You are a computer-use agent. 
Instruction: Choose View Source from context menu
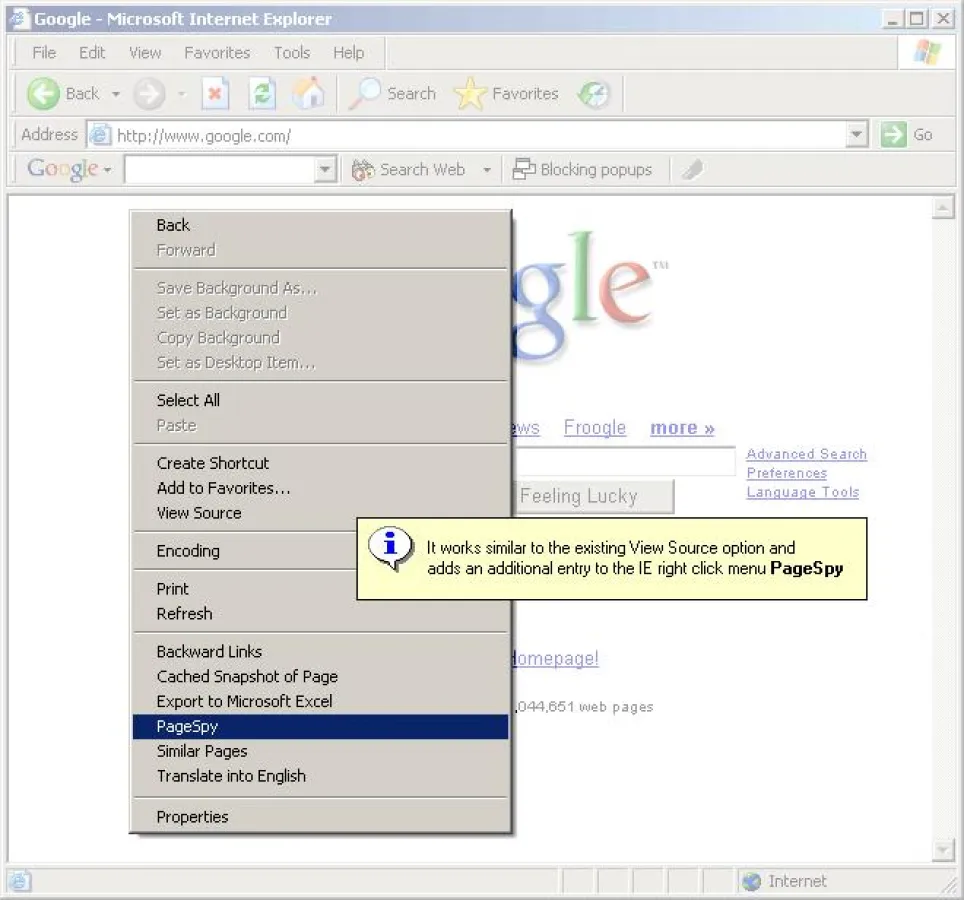[199, 513]
